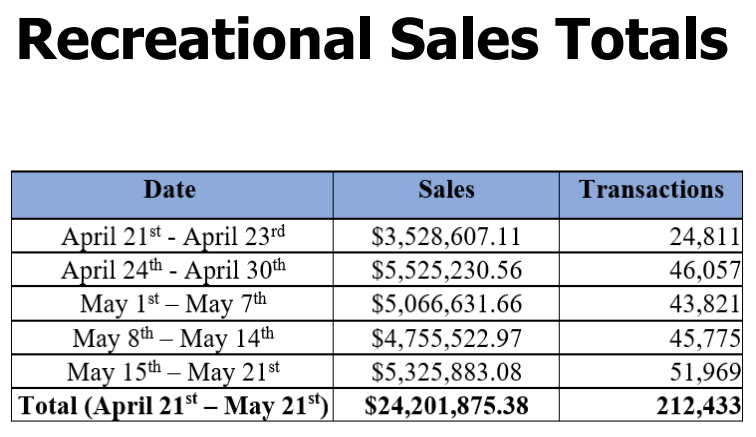
Task: Select the total transactions 212,433 cell
Action: (699, 406)
